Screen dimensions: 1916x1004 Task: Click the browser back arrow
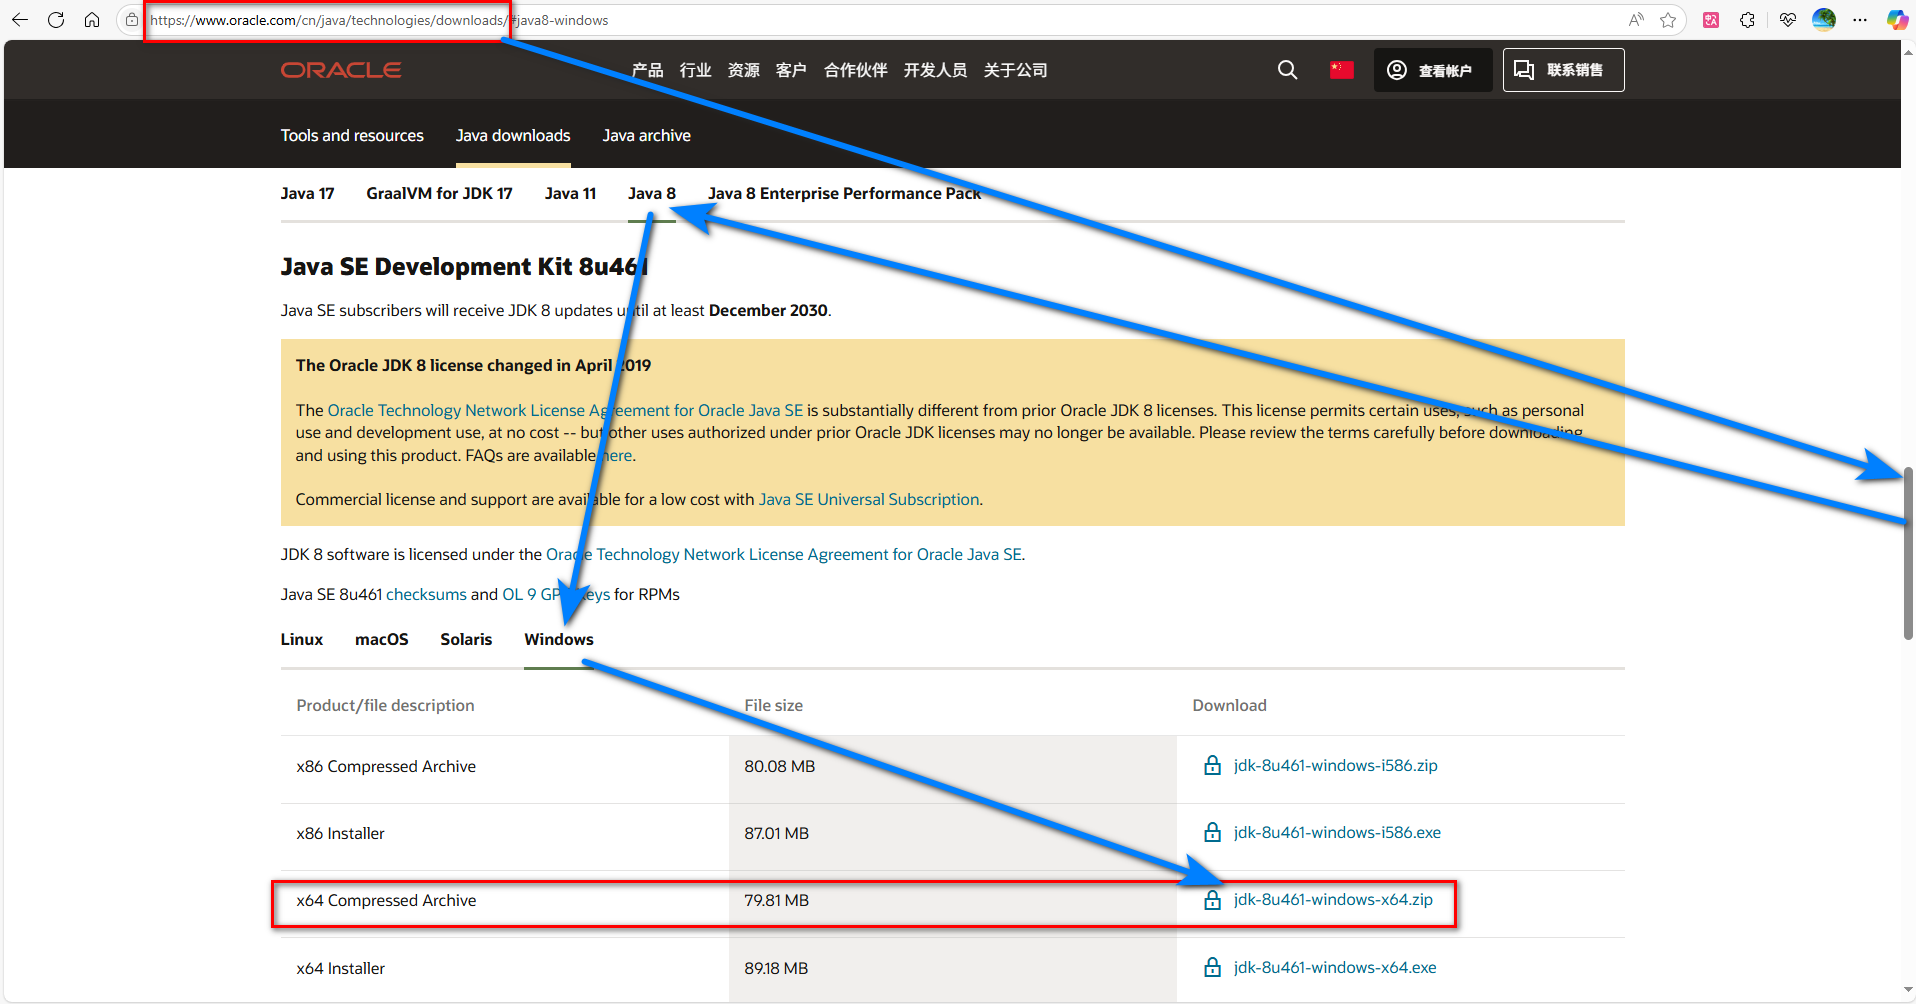[20, 20]
